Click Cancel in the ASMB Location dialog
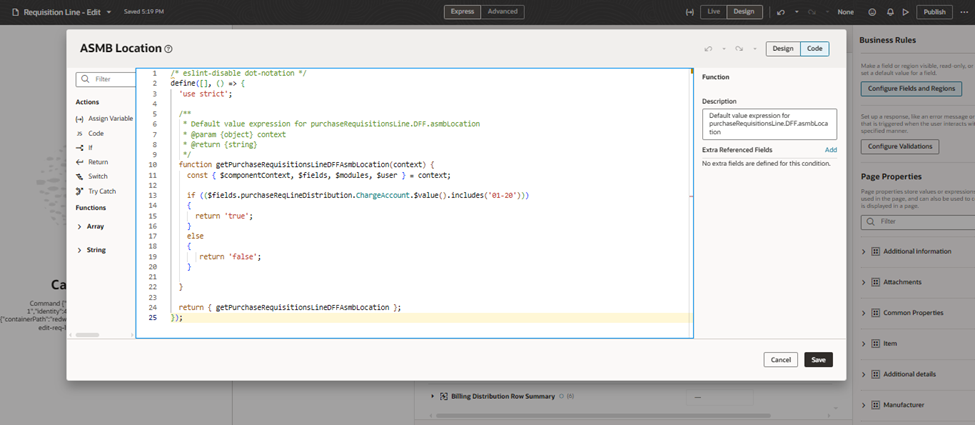 point(780,360)
